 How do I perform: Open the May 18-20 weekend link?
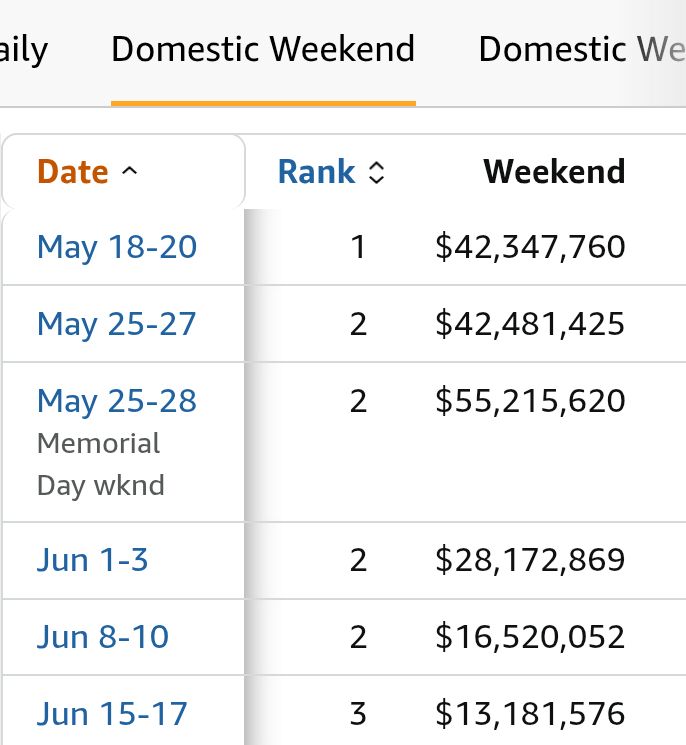(x=117, y=247)
